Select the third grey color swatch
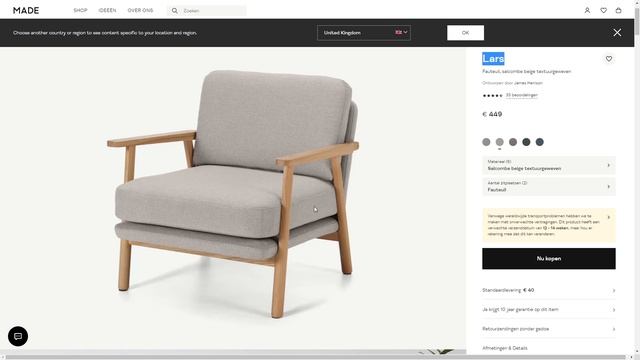Viewport: 640px width, 360px height. pyautogui.click(x=513, y=142)
